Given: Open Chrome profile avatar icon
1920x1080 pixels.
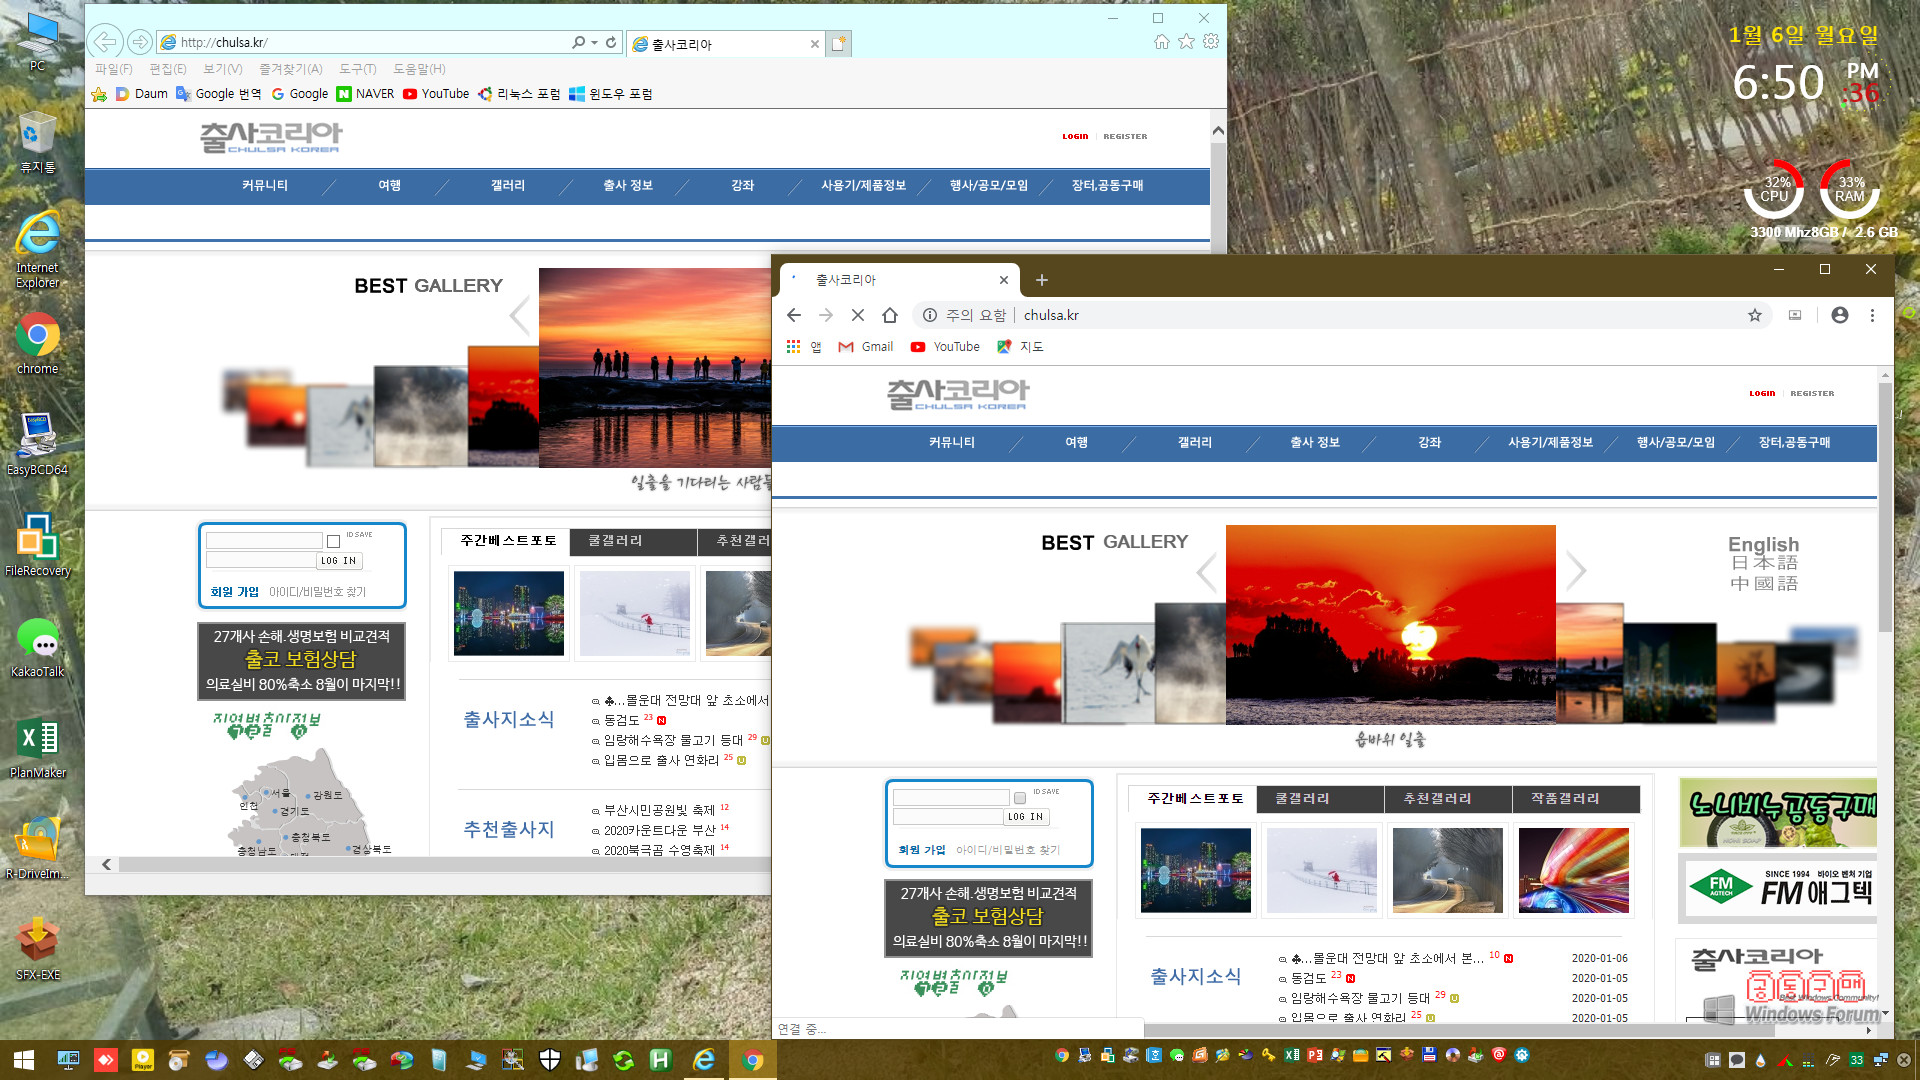Looking at the screenshot, I should coord(1840,315).
